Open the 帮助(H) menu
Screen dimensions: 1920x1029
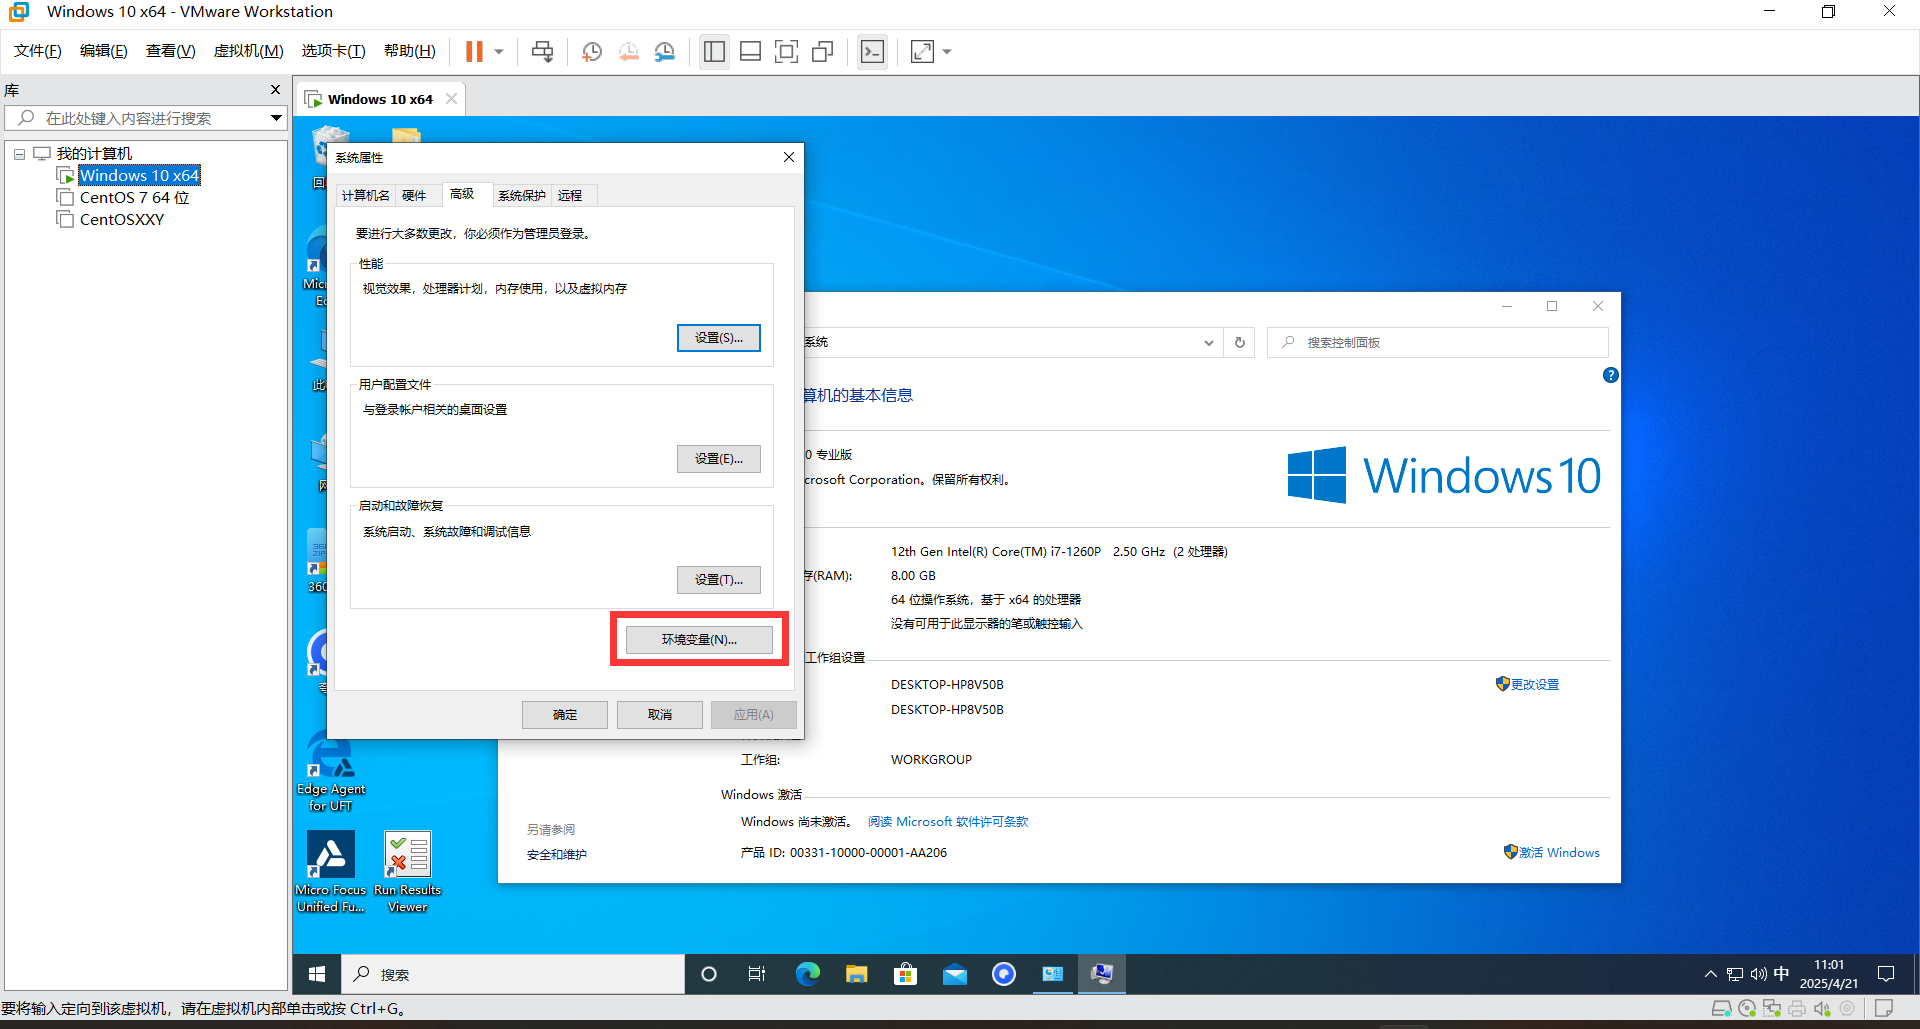pyautogui.click(x=410, y=51)
